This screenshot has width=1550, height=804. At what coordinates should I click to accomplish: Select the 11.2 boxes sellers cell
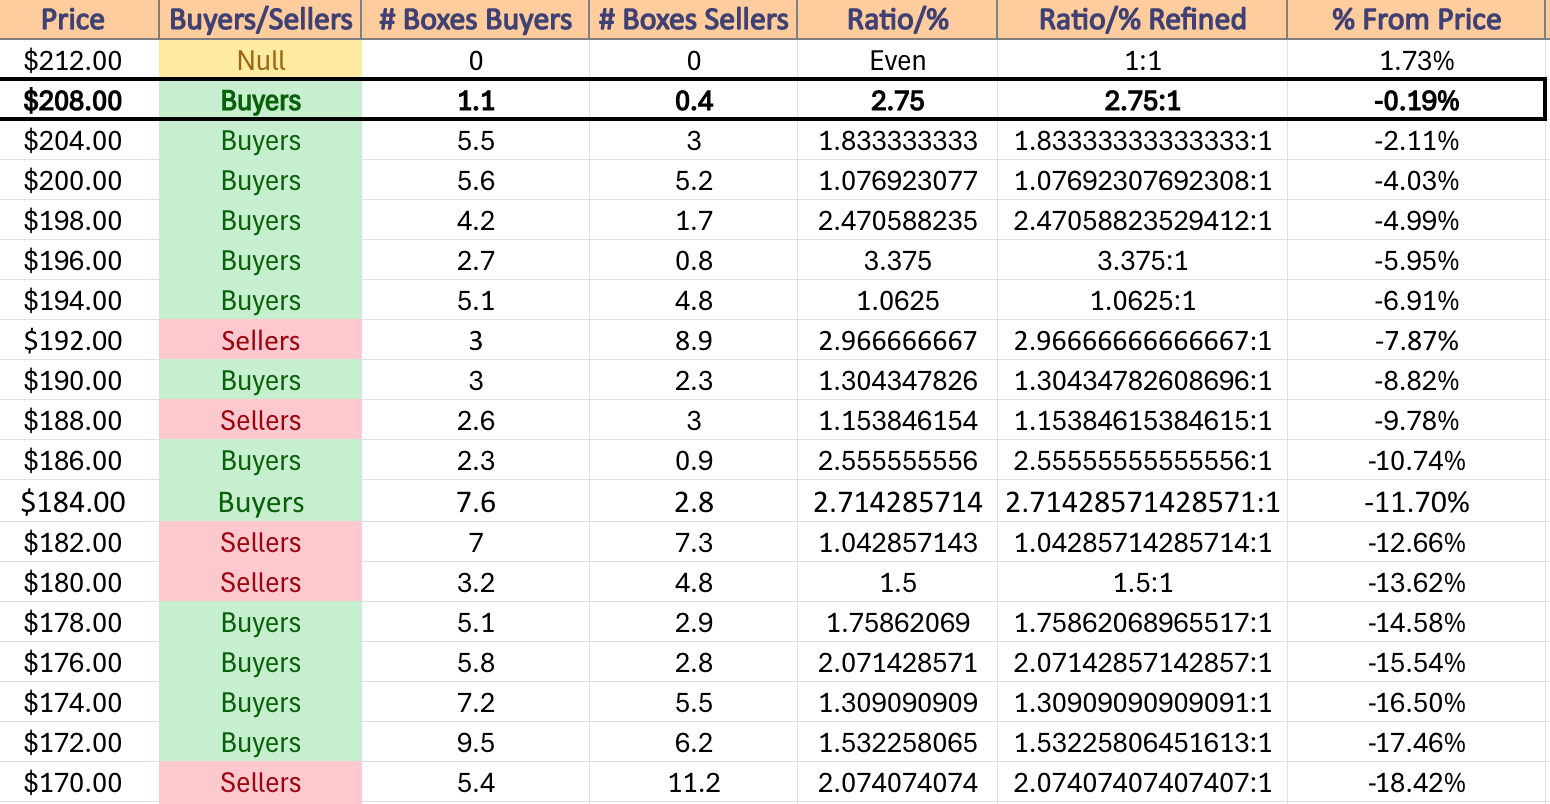(693, 782)
